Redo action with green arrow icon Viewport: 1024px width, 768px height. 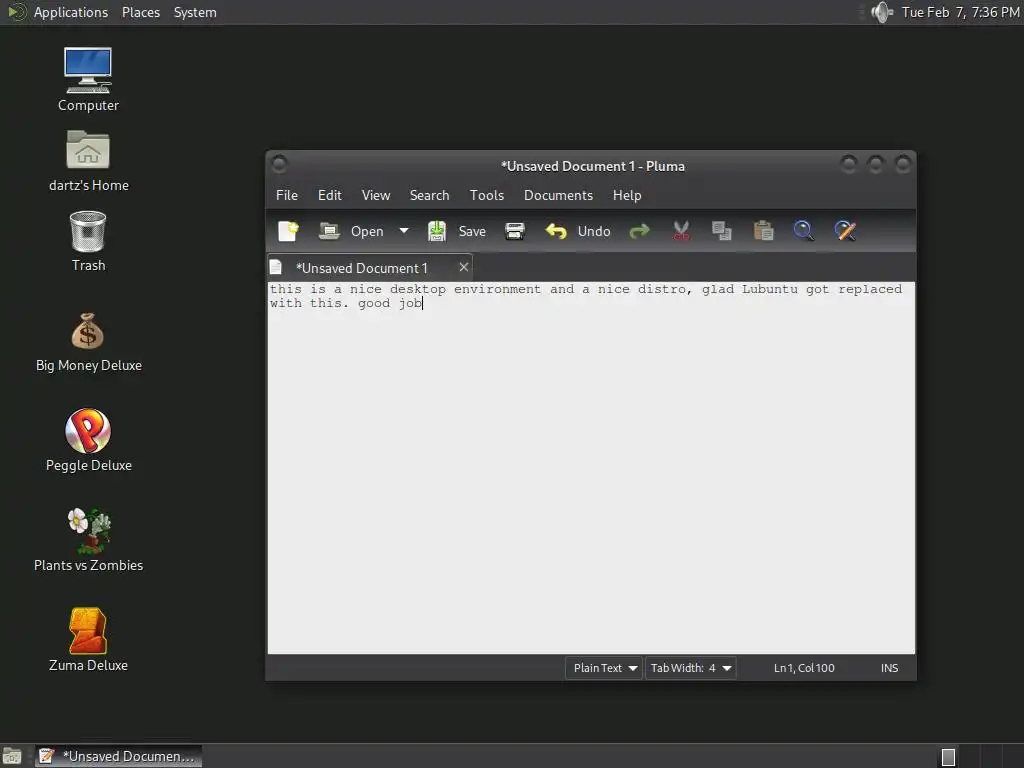[x=639, y=231]
